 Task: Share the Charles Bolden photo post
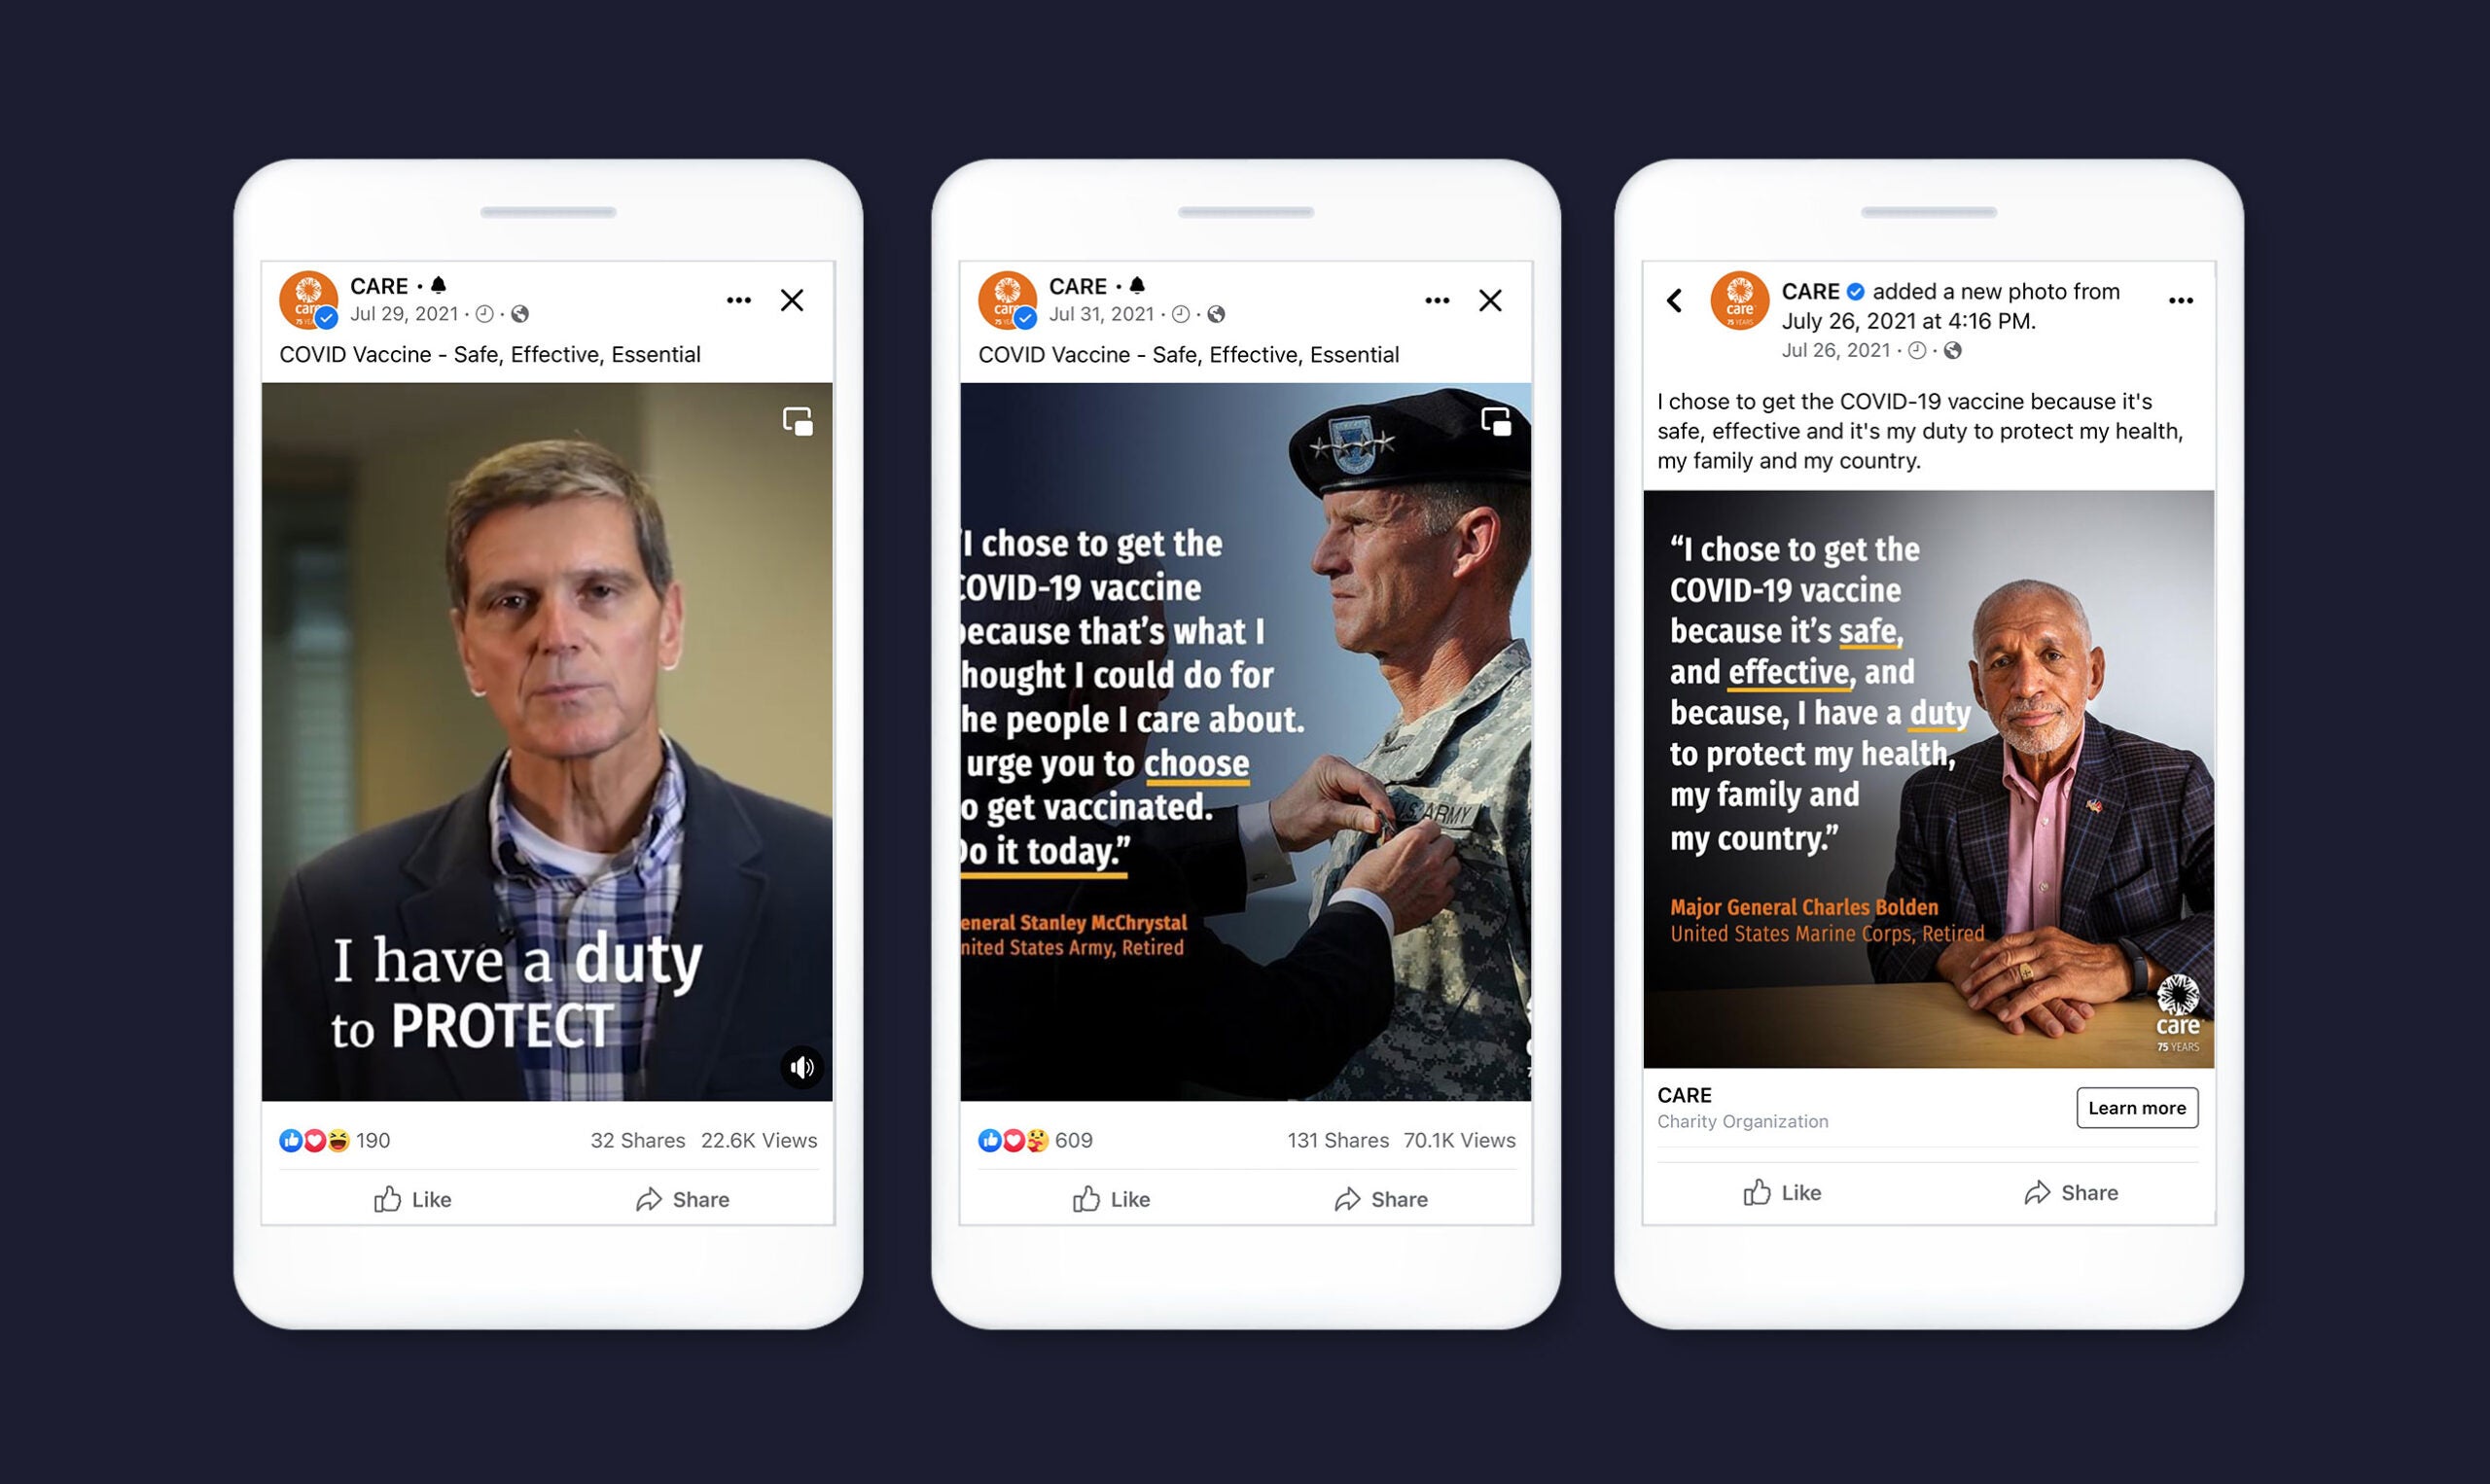pyautogui.click(x=2071, y=1192)
